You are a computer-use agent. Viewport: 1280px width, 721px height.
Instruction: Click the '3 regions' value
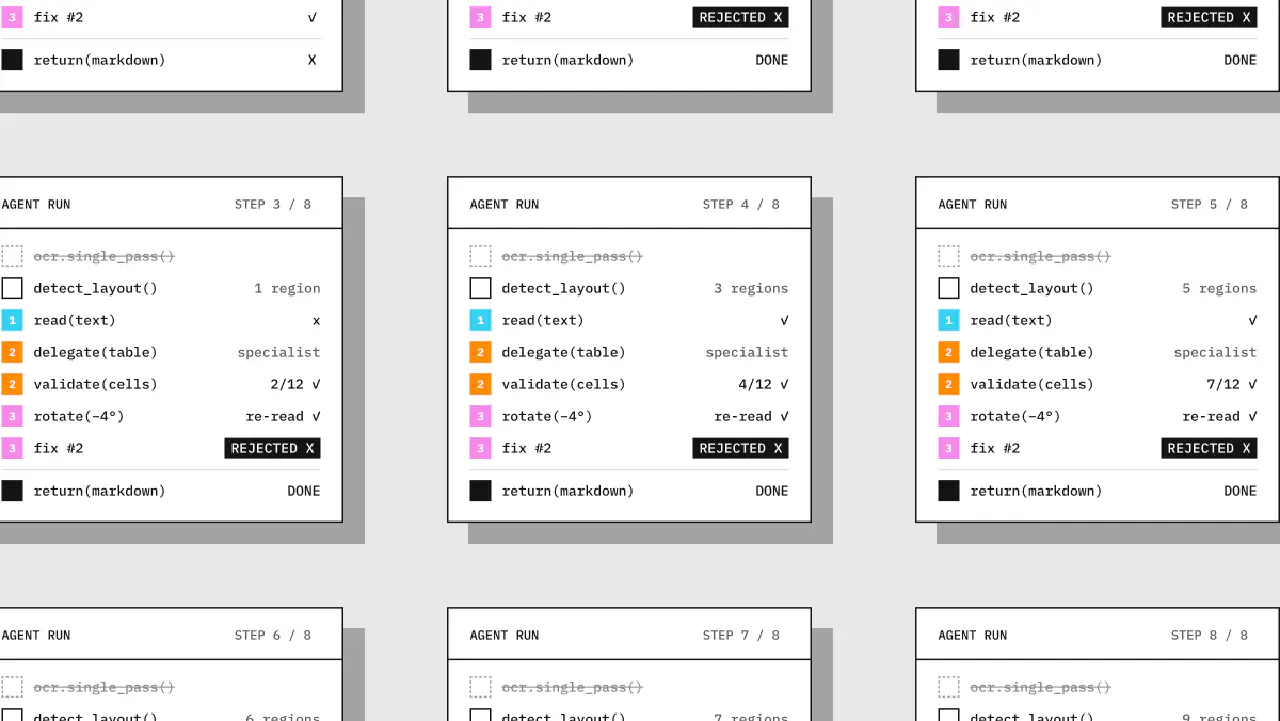[751, 288]
